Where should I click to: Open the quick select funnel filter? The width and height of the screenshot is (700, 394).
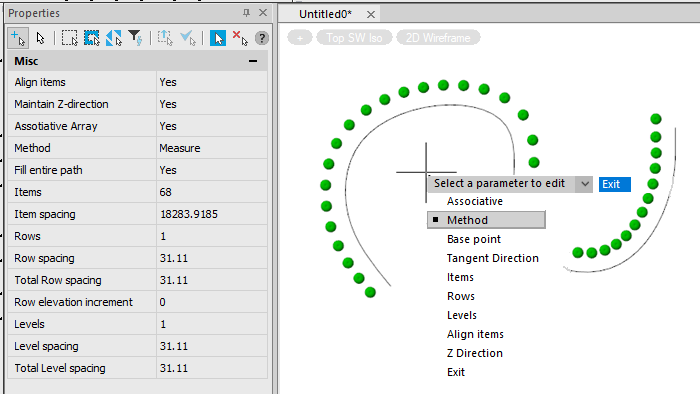click(x=135, y=38)
